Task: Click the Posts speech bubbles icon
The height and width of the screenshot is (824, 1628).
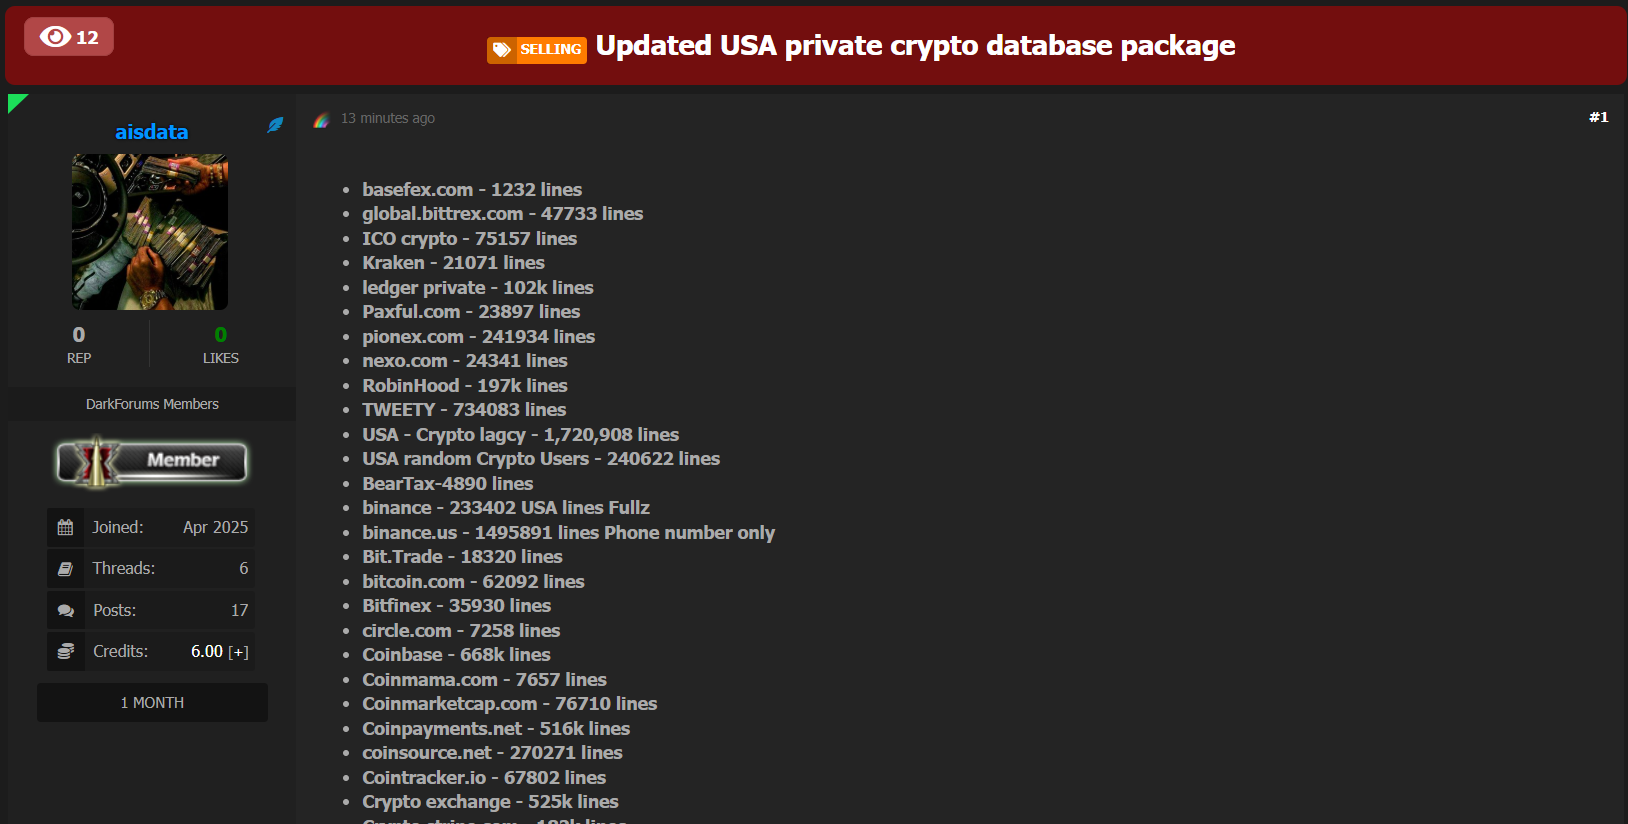Action: click(66, 610)
